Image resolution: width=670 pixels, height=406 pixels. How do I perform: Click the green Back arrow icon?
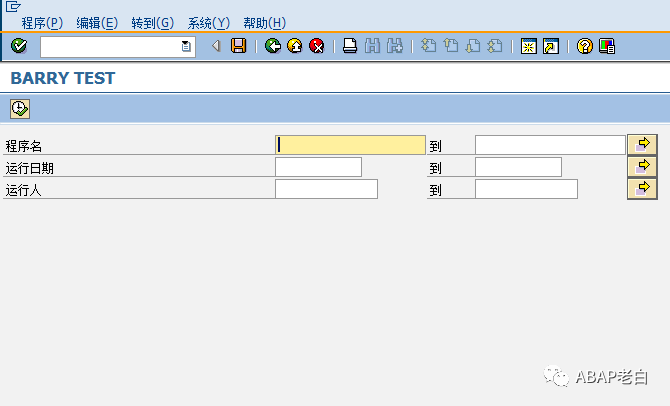click(273, 46)
